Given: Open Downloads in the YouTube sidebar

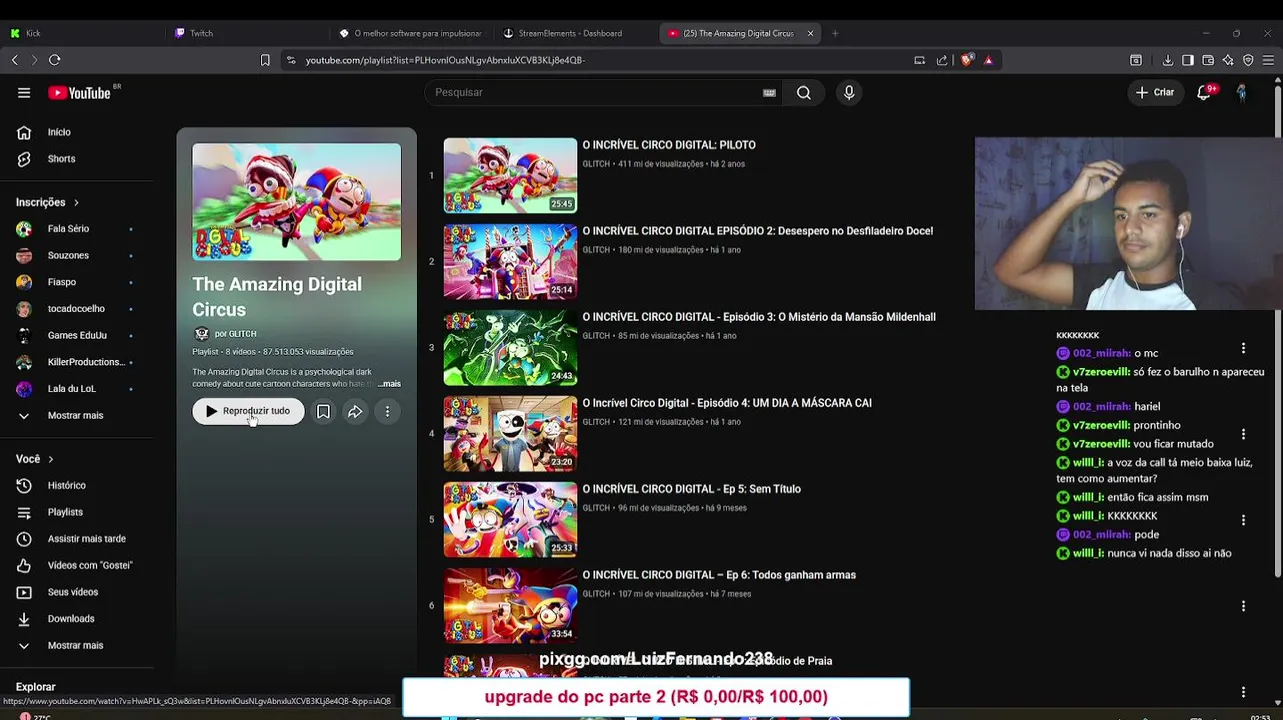Looking at the screenshot, I should pos(70,619).
